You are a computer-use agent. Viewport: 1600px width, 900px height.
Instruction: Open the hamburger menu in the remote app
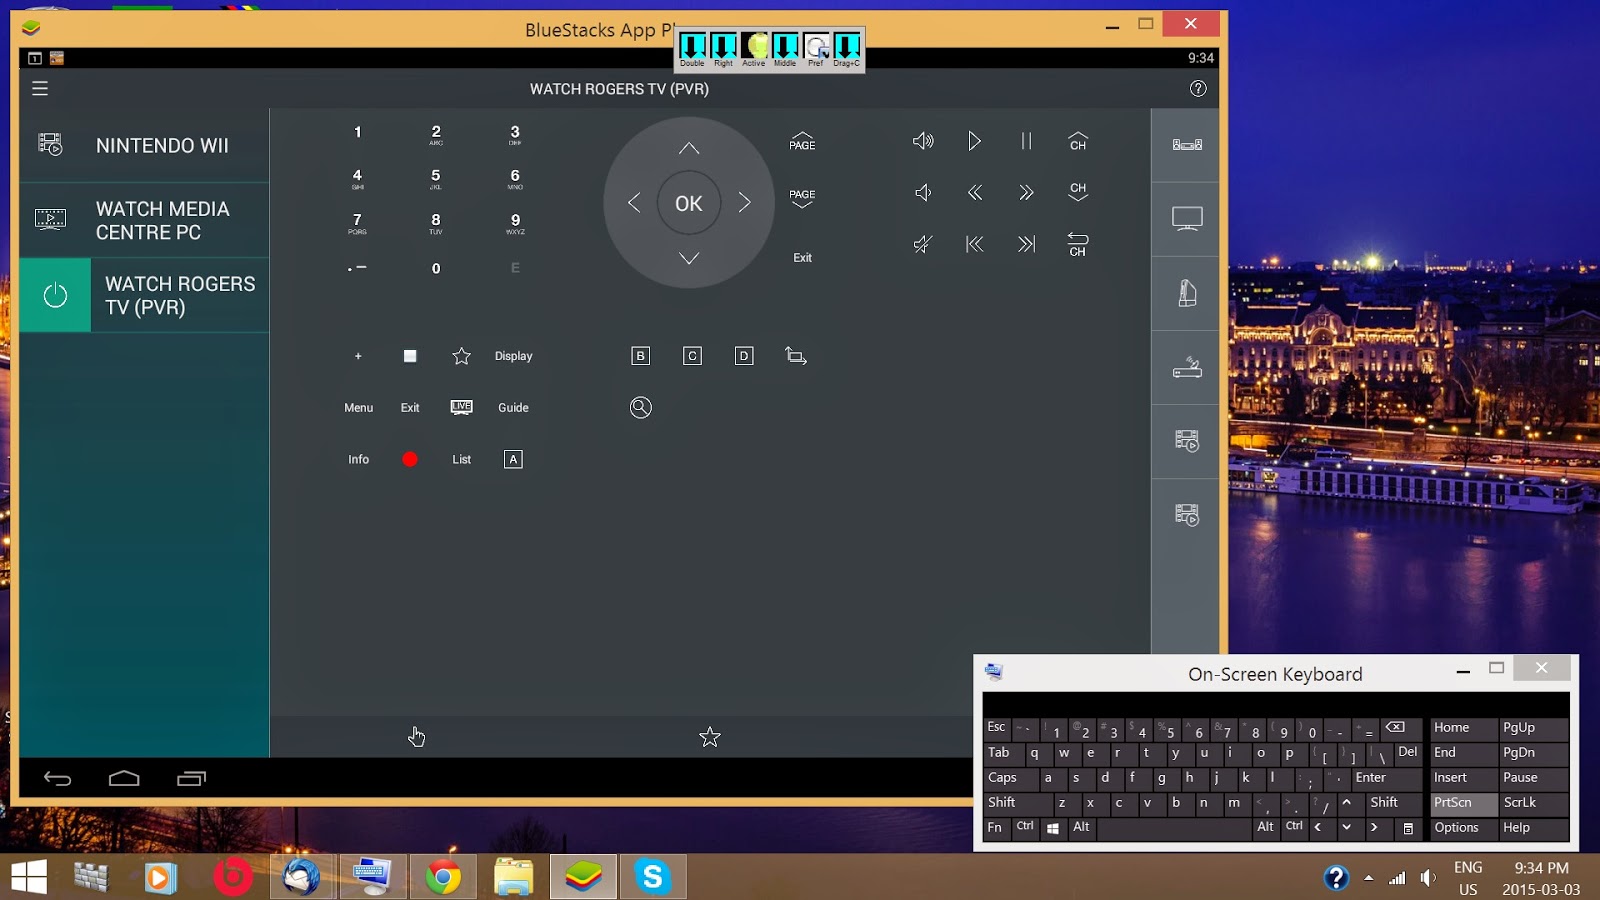point(40,89)
